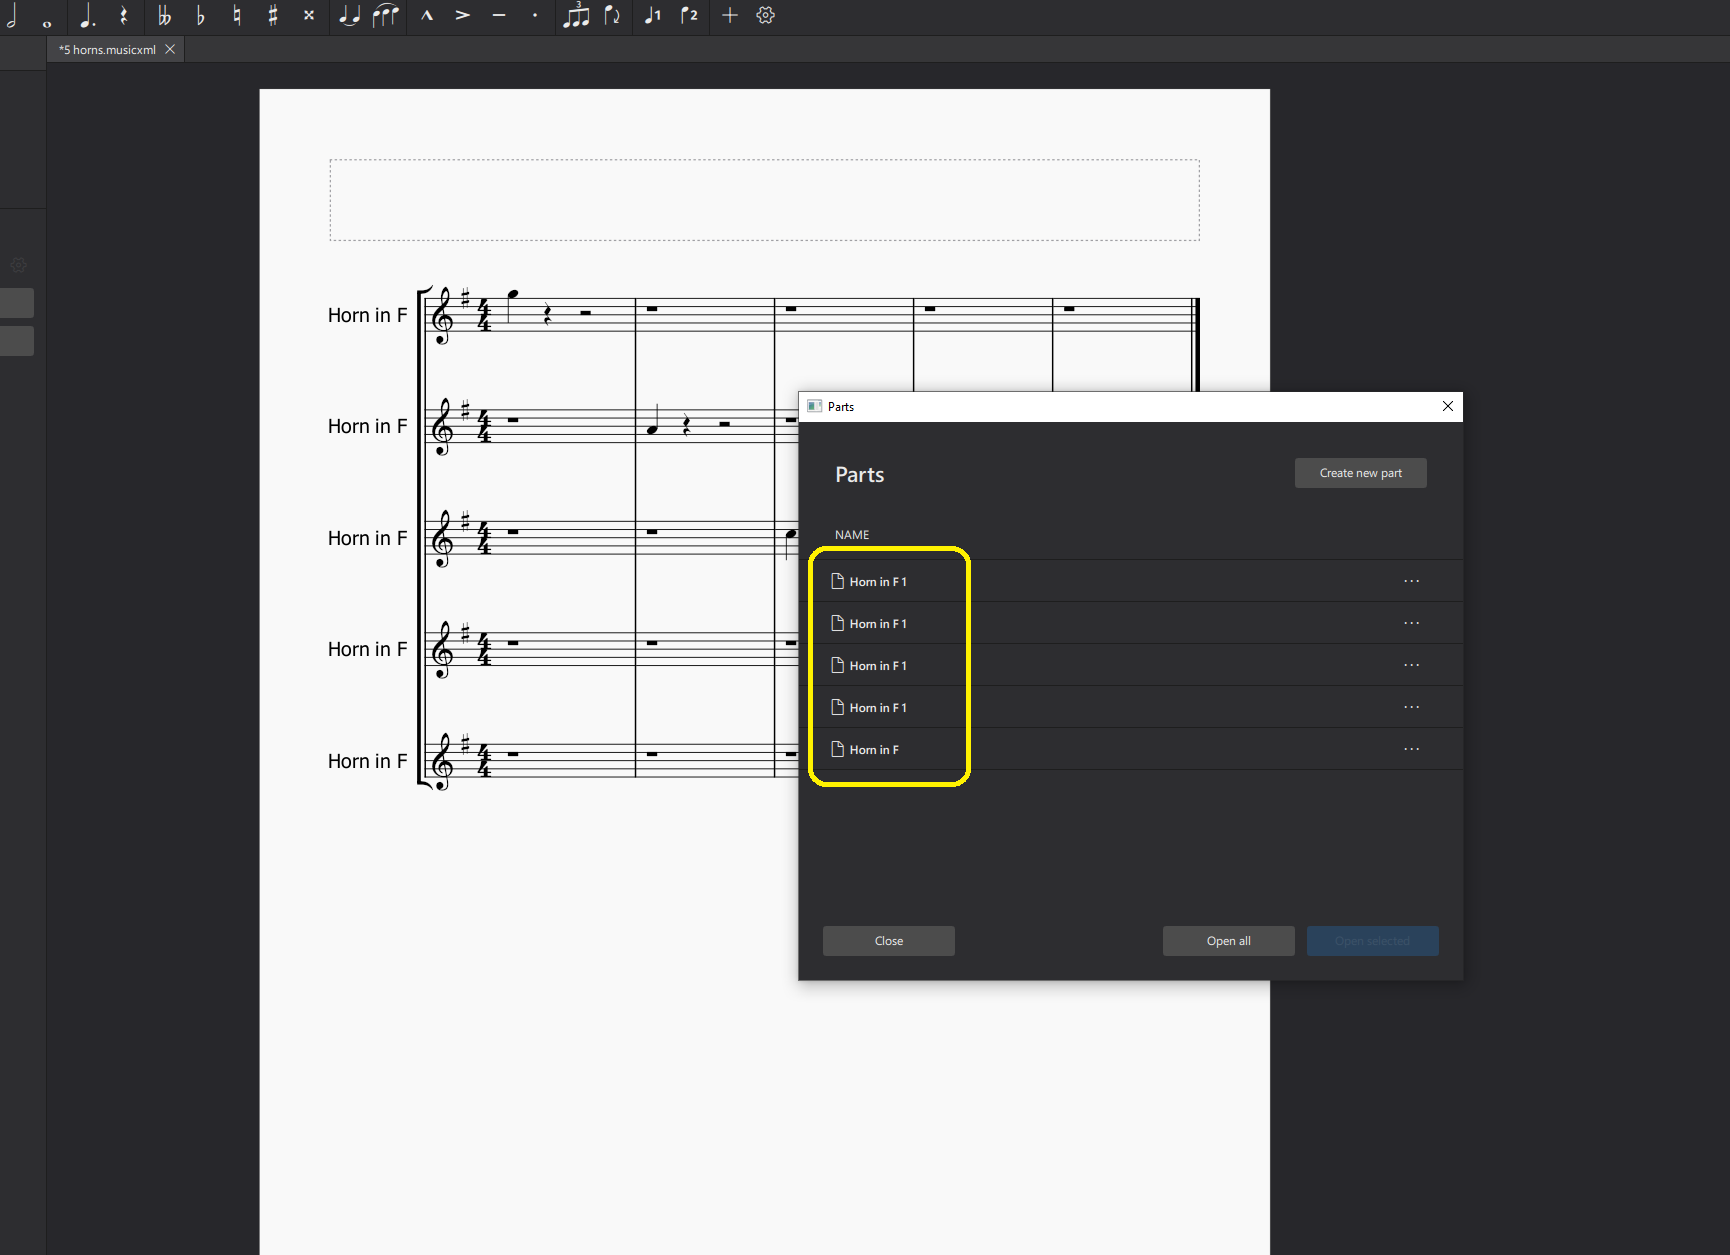Open the context menu for Horn in F 1
This screenshot has width=1730, height=1255.
pyautogui.click(x=1412, y=581)
